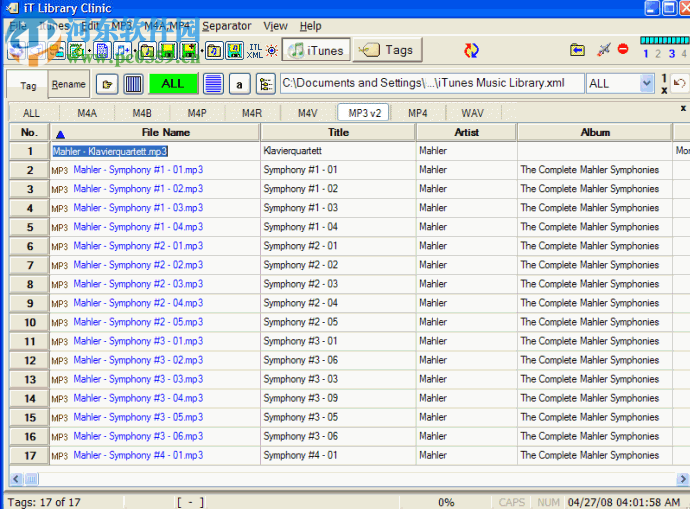Click the undo arrow icon at right
Image resolution: width=690 pixels, height=509 pixels.
pyautogui.click(x=680, y=84)
